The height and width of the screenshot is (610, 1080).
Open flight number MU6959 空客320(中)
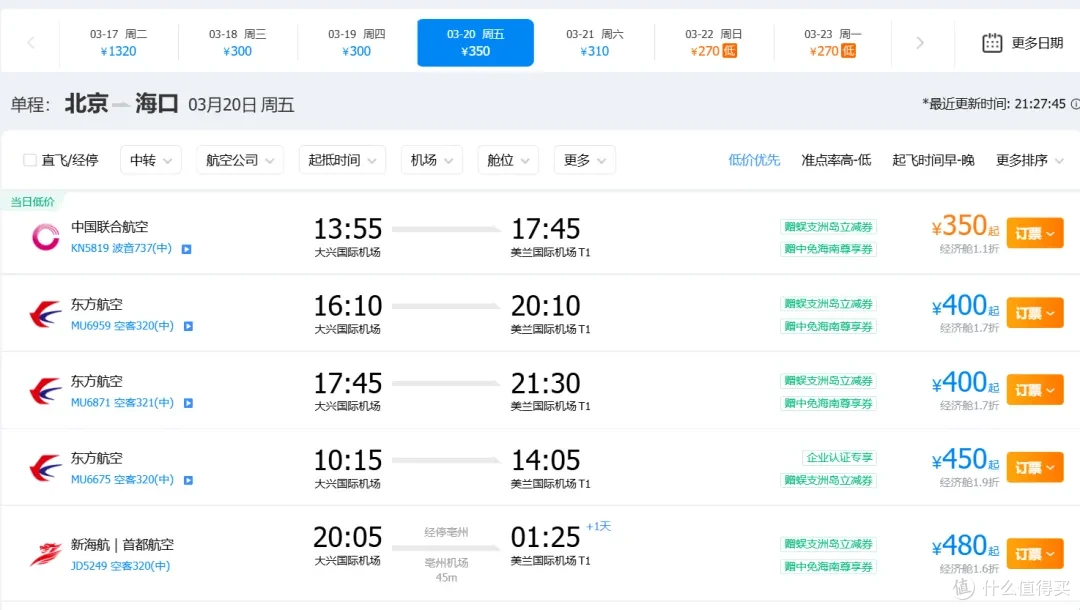[122, 326]
